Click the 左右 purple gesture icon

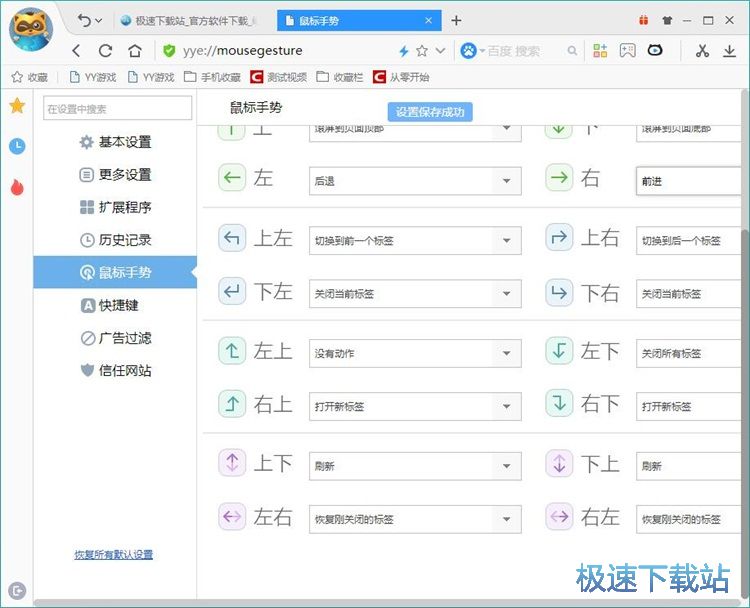232,517
